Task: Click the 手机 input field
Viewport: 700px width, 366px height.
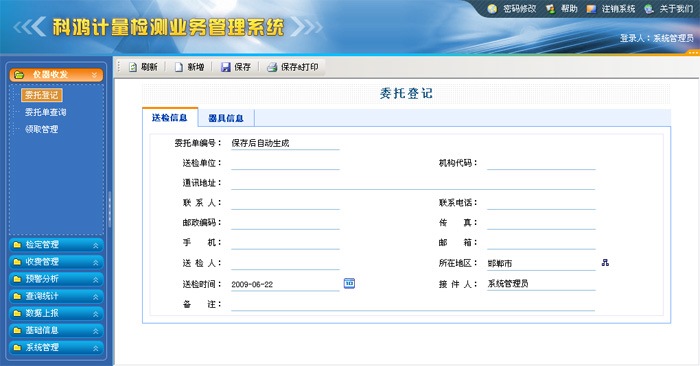Action: [x=285, y=243]
